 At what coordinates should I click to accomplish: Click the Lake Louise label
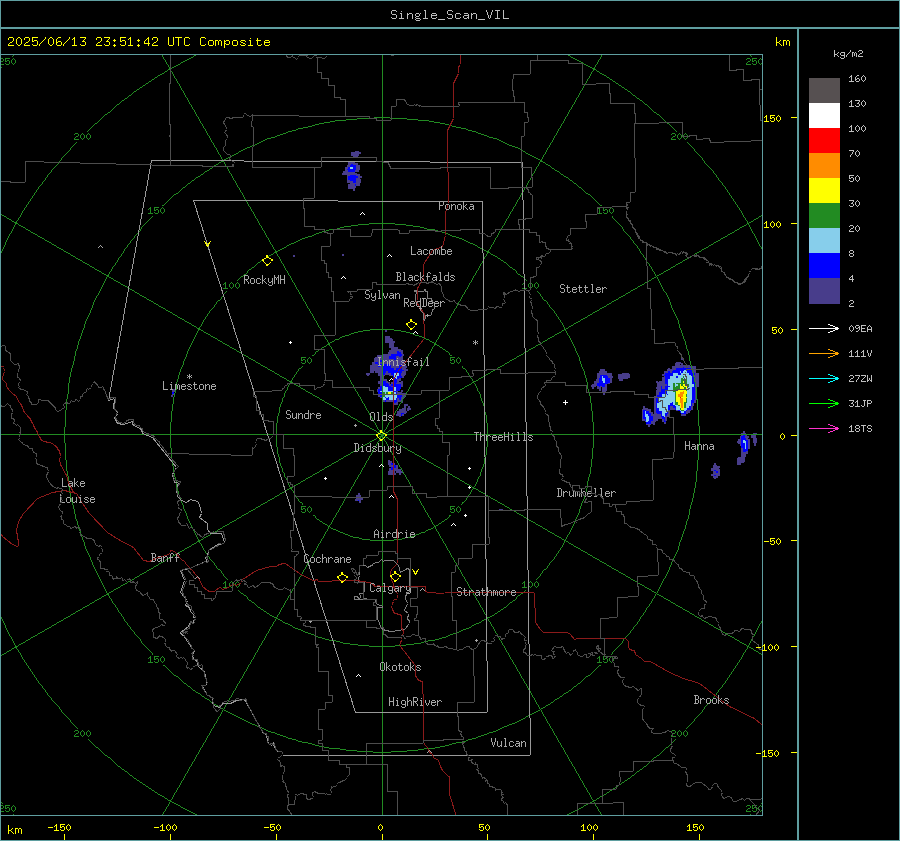[x=77, y=491]
